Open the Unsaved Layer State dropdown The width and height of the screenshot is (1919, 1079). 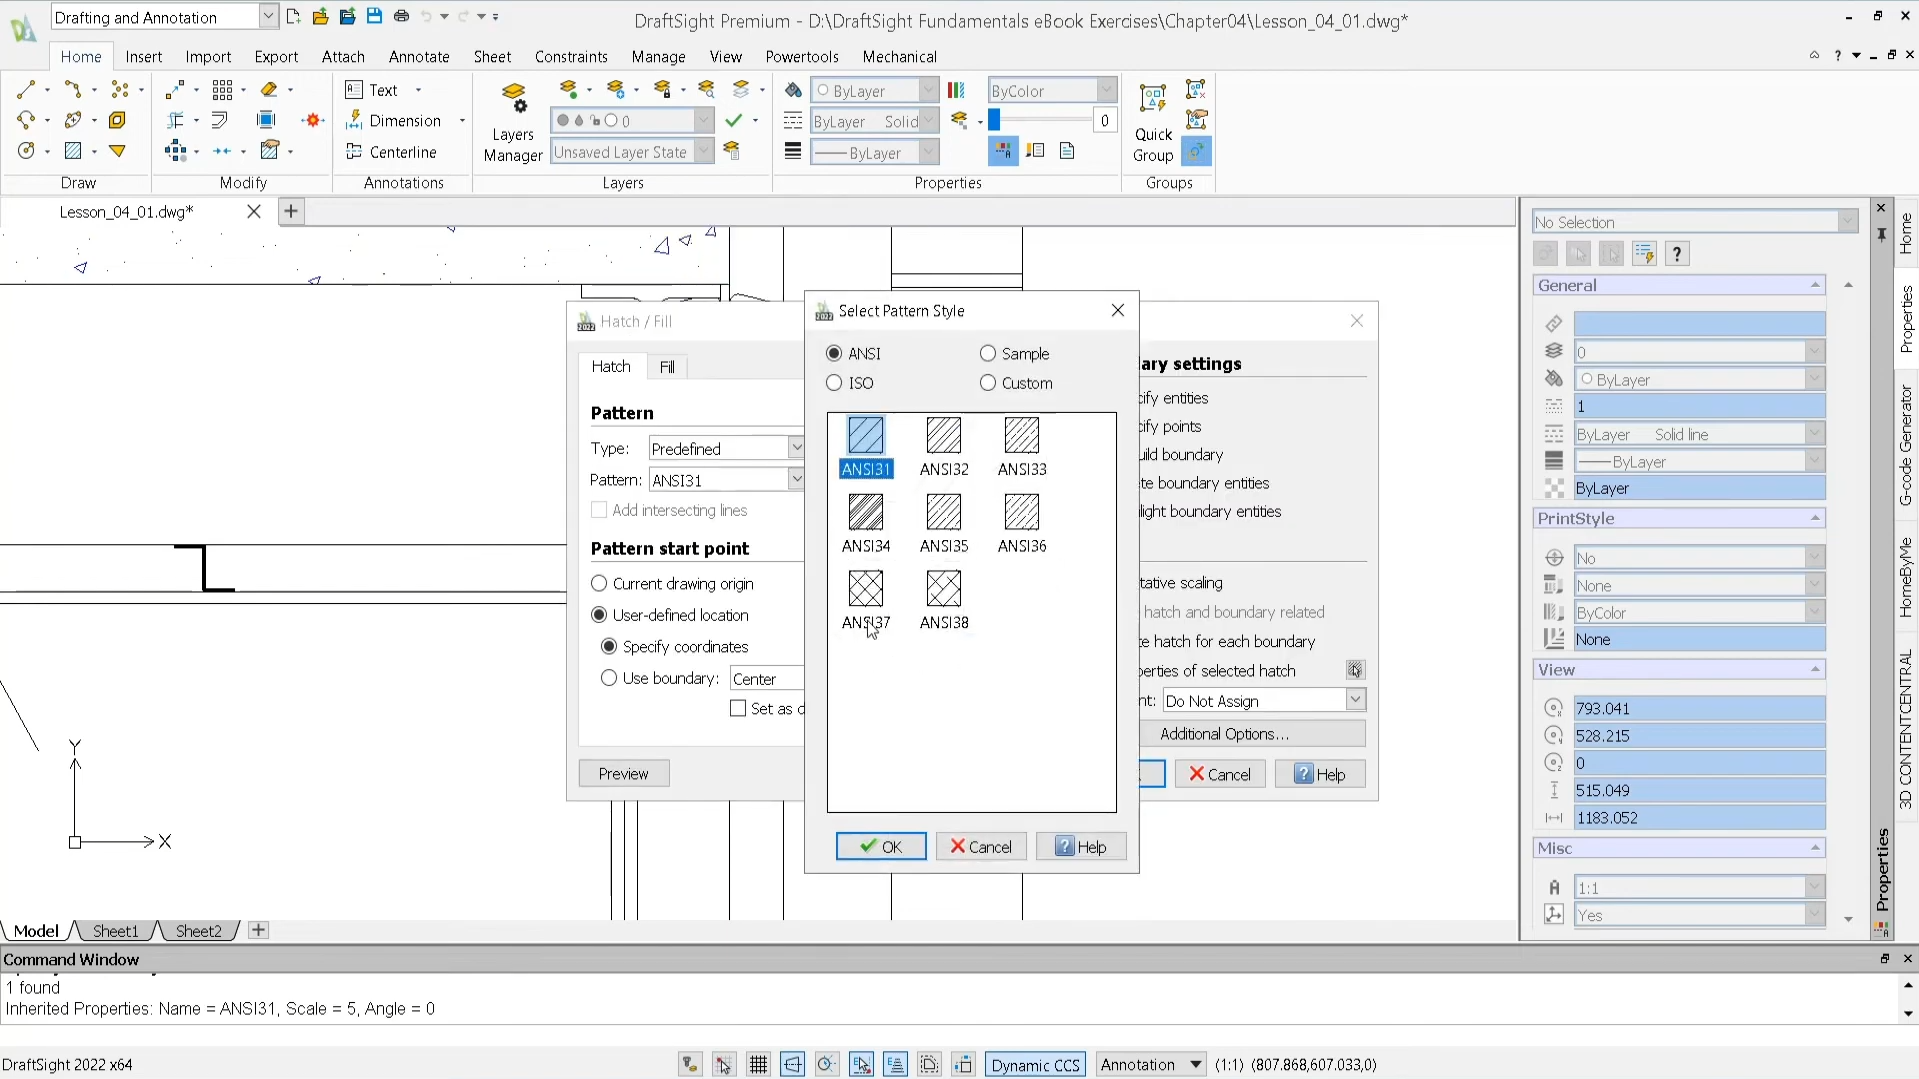(704, 152)
